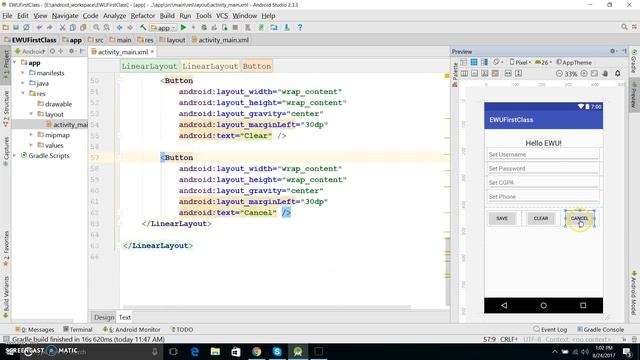
Task: Zoom out the layout preview
Action: [559, 73]
